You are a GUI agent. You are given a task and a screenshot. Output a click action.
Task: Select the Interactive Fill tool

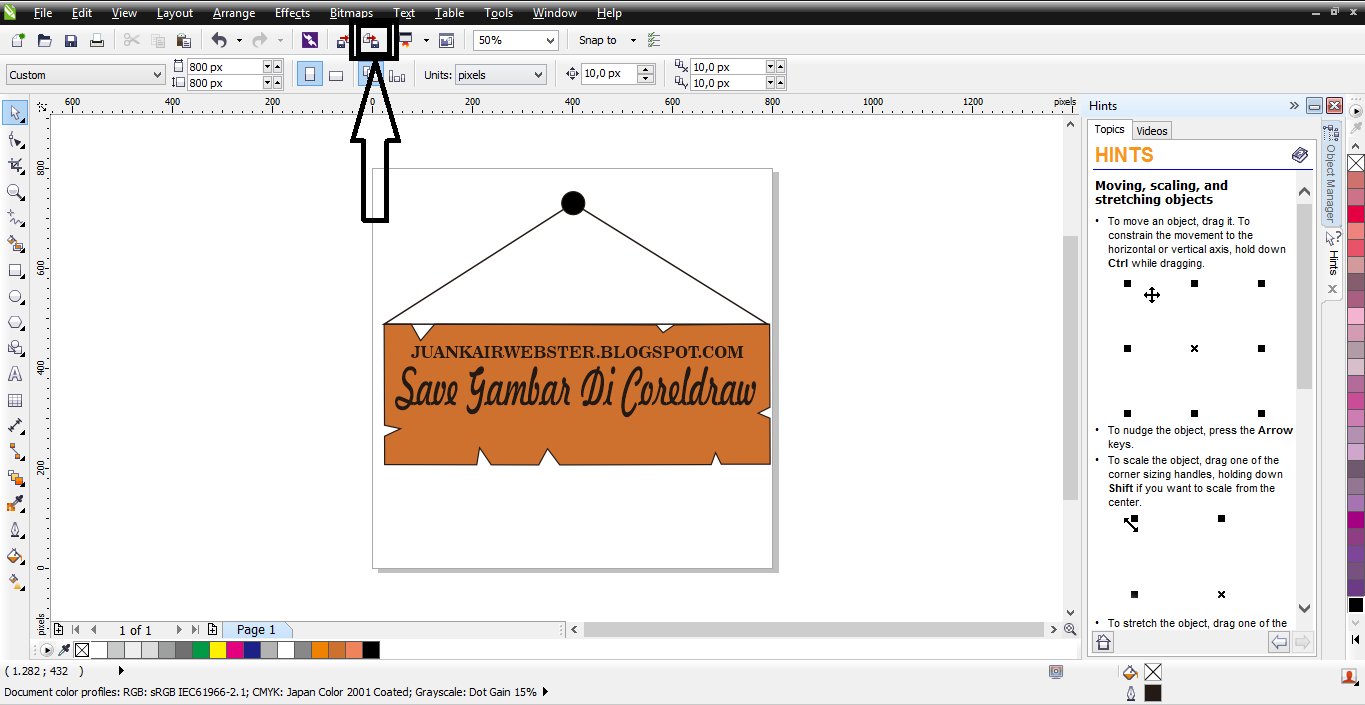pyautogui.click(x=15, y=582)
